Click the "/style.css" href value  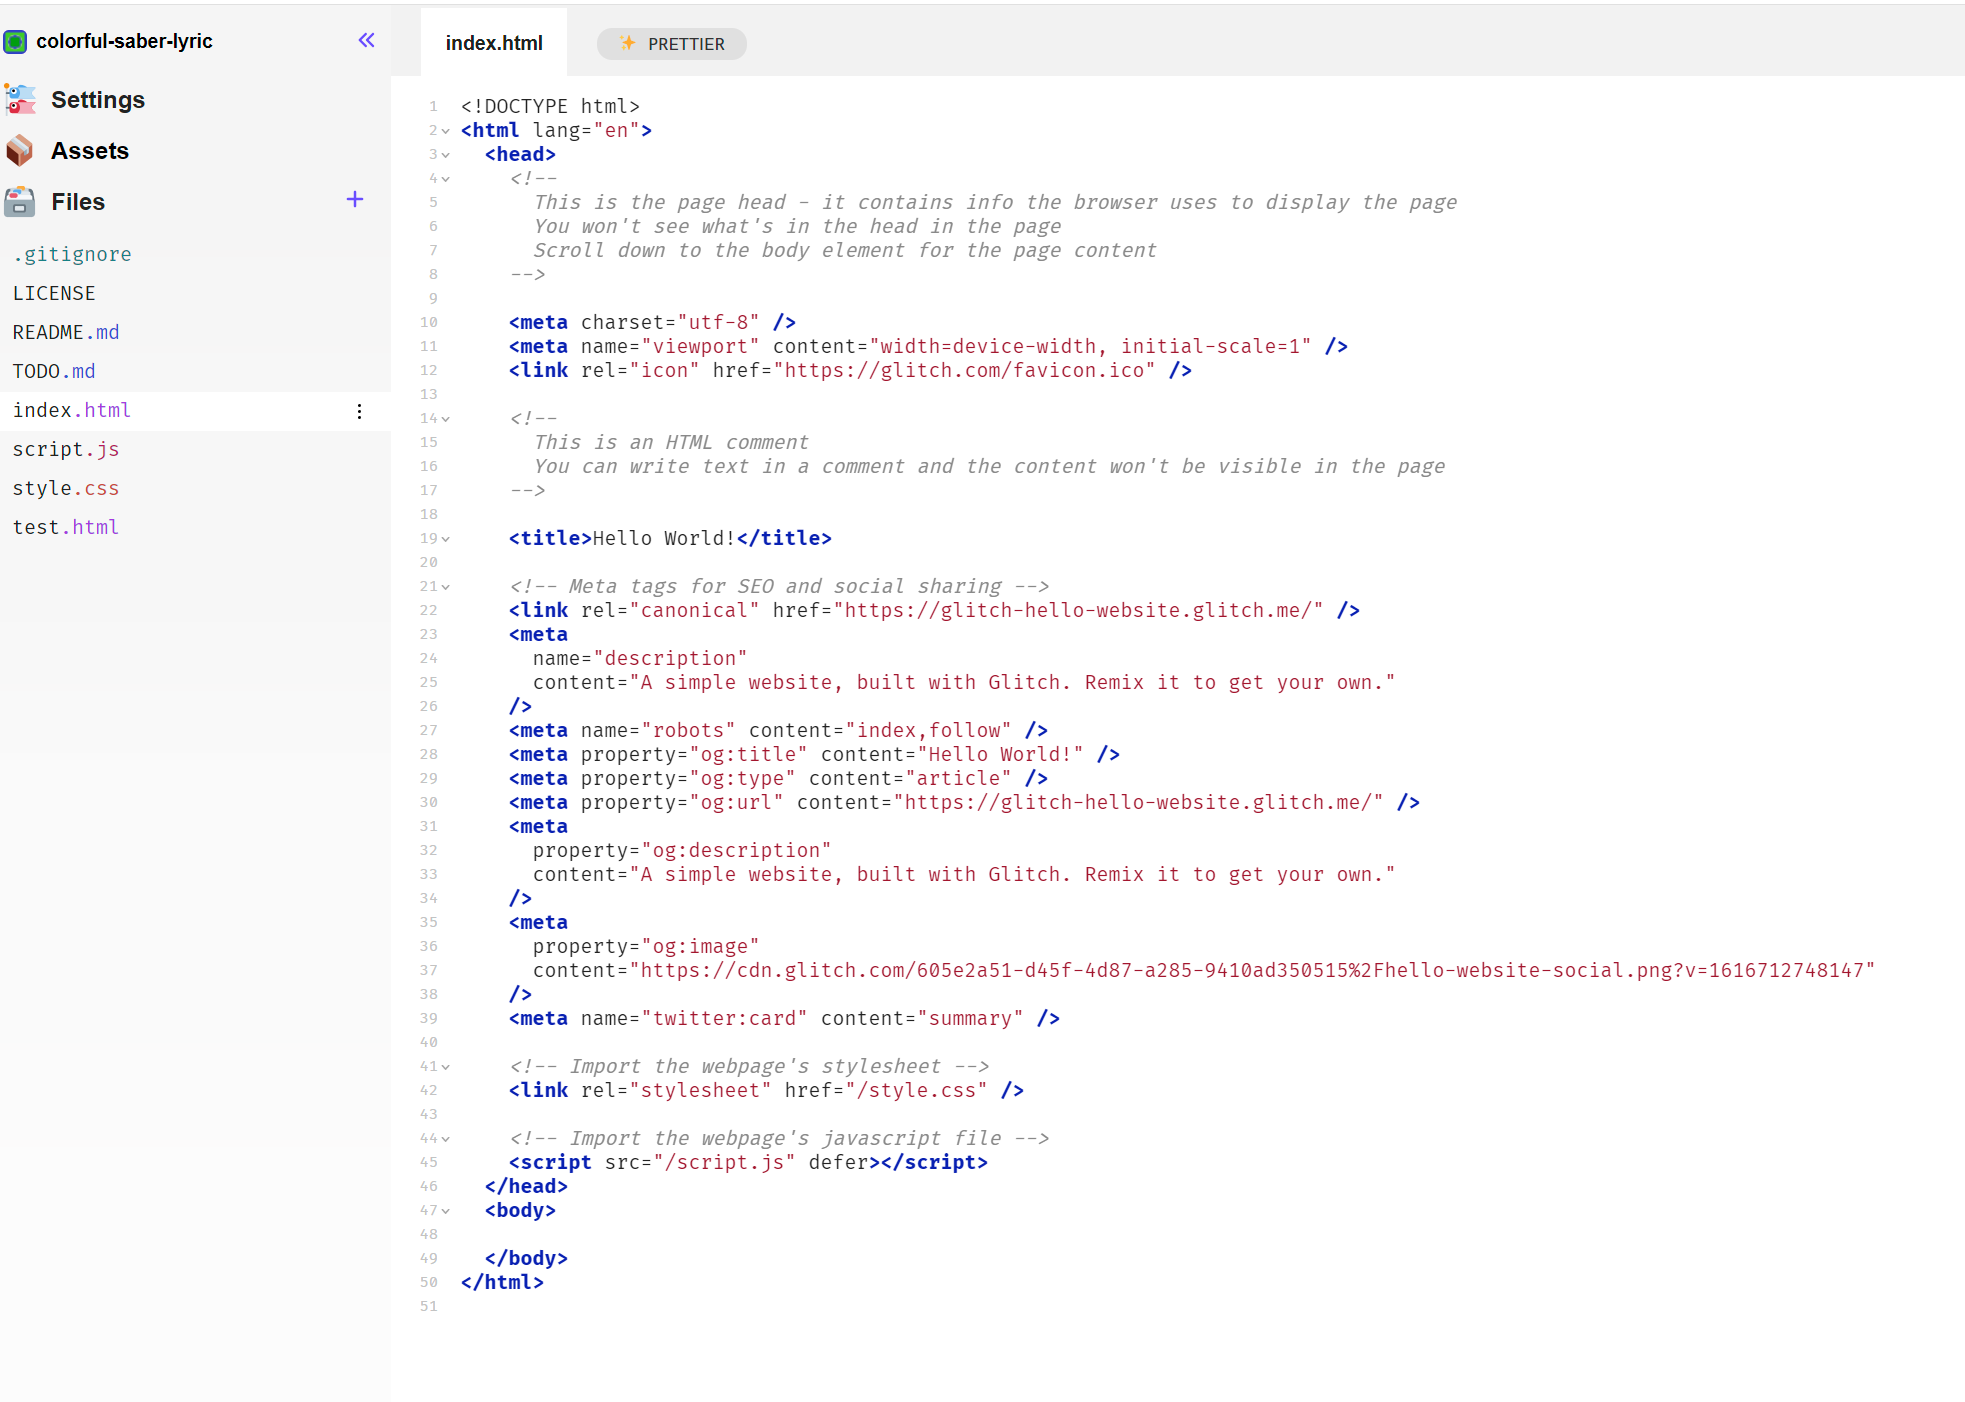pos(916,1090)
